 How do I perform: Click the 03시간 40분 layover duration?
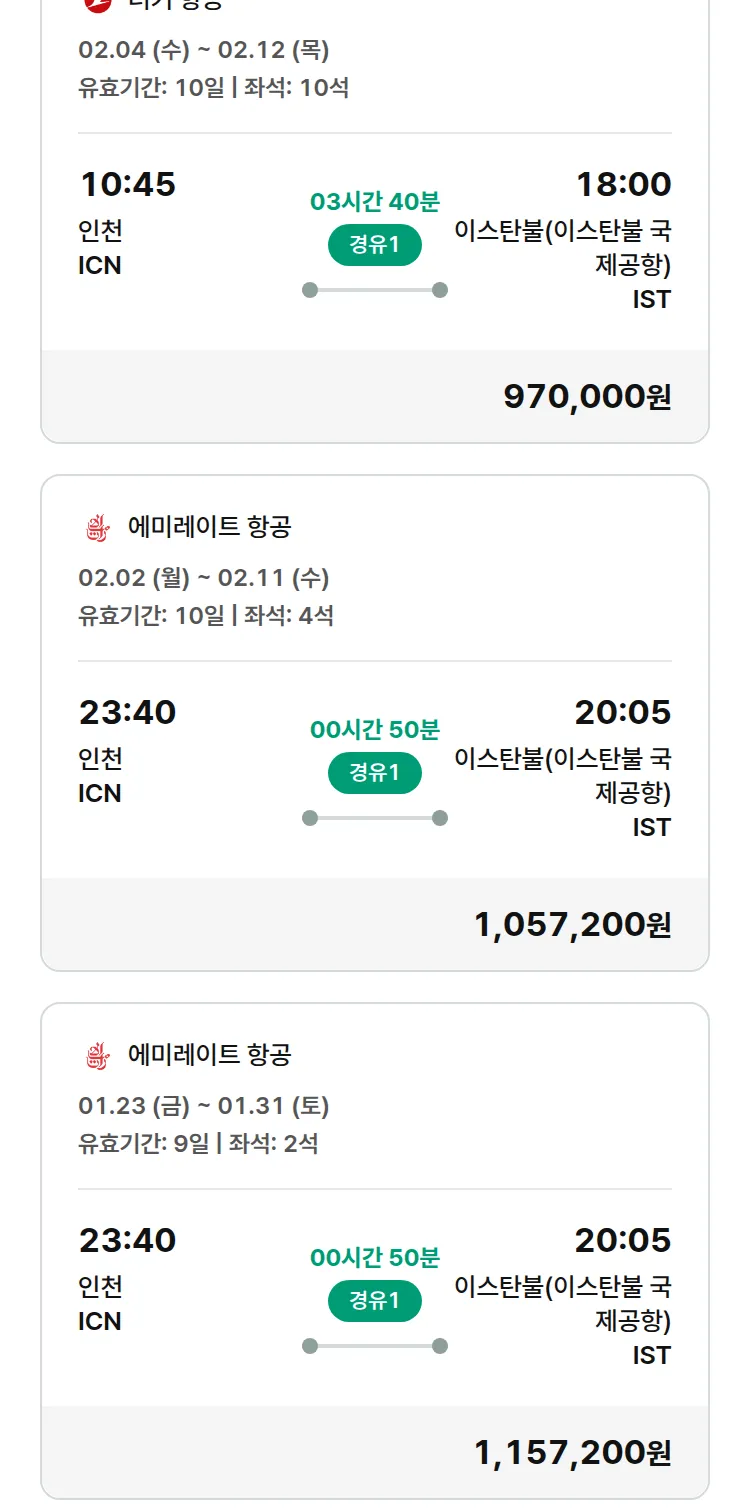click(375, 202)
